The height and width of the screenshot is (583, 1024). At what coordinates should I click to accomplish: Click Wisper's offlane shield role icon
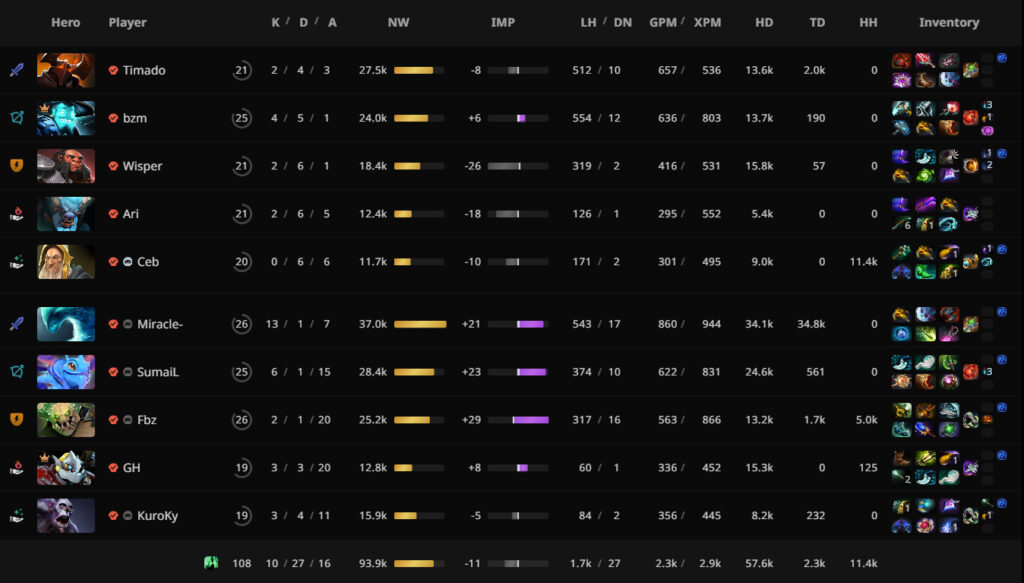click(x=16, y=166)
